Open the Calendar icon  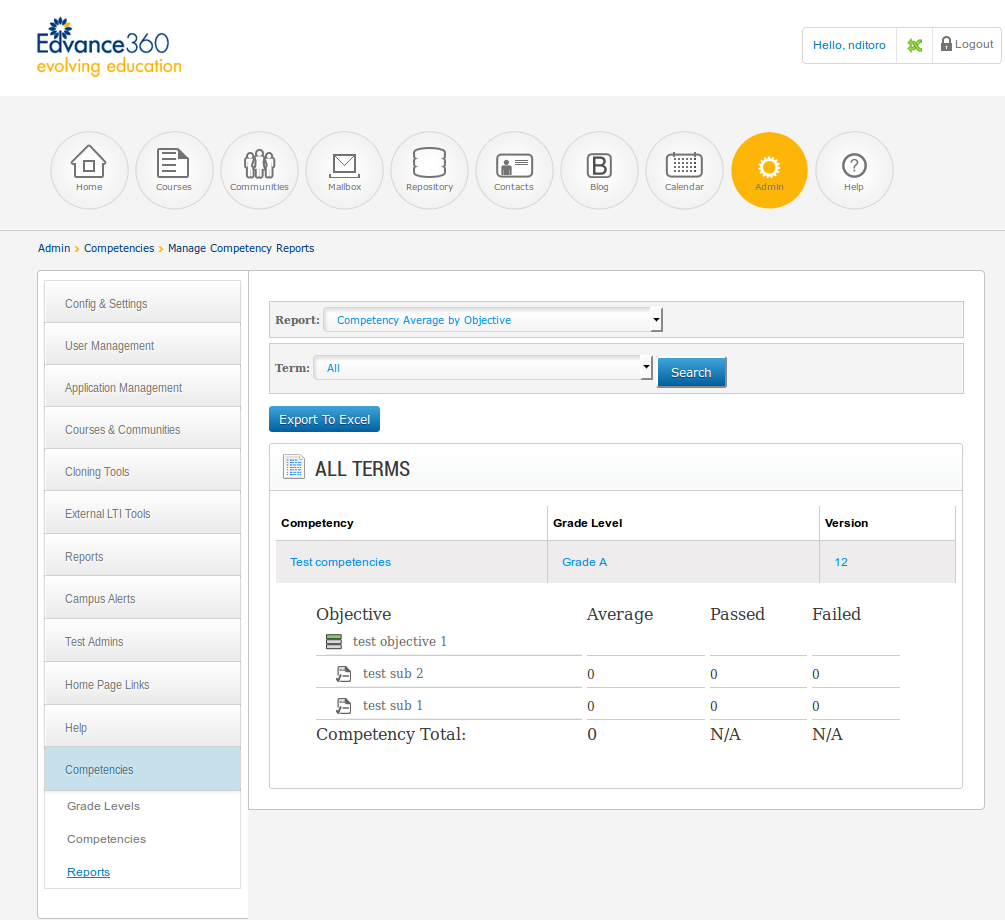[x=684, y=170]
